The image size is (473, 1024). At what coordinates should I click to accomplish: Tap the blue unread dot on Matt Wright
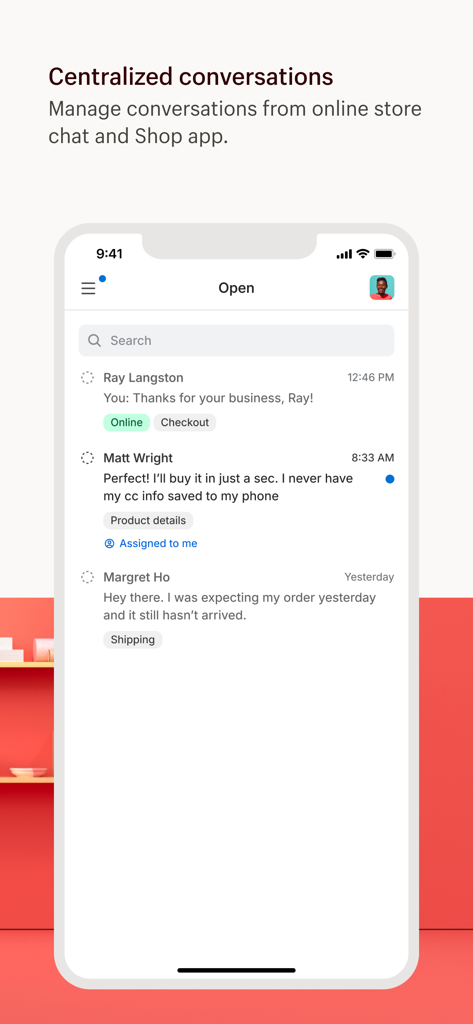[390, 479]
